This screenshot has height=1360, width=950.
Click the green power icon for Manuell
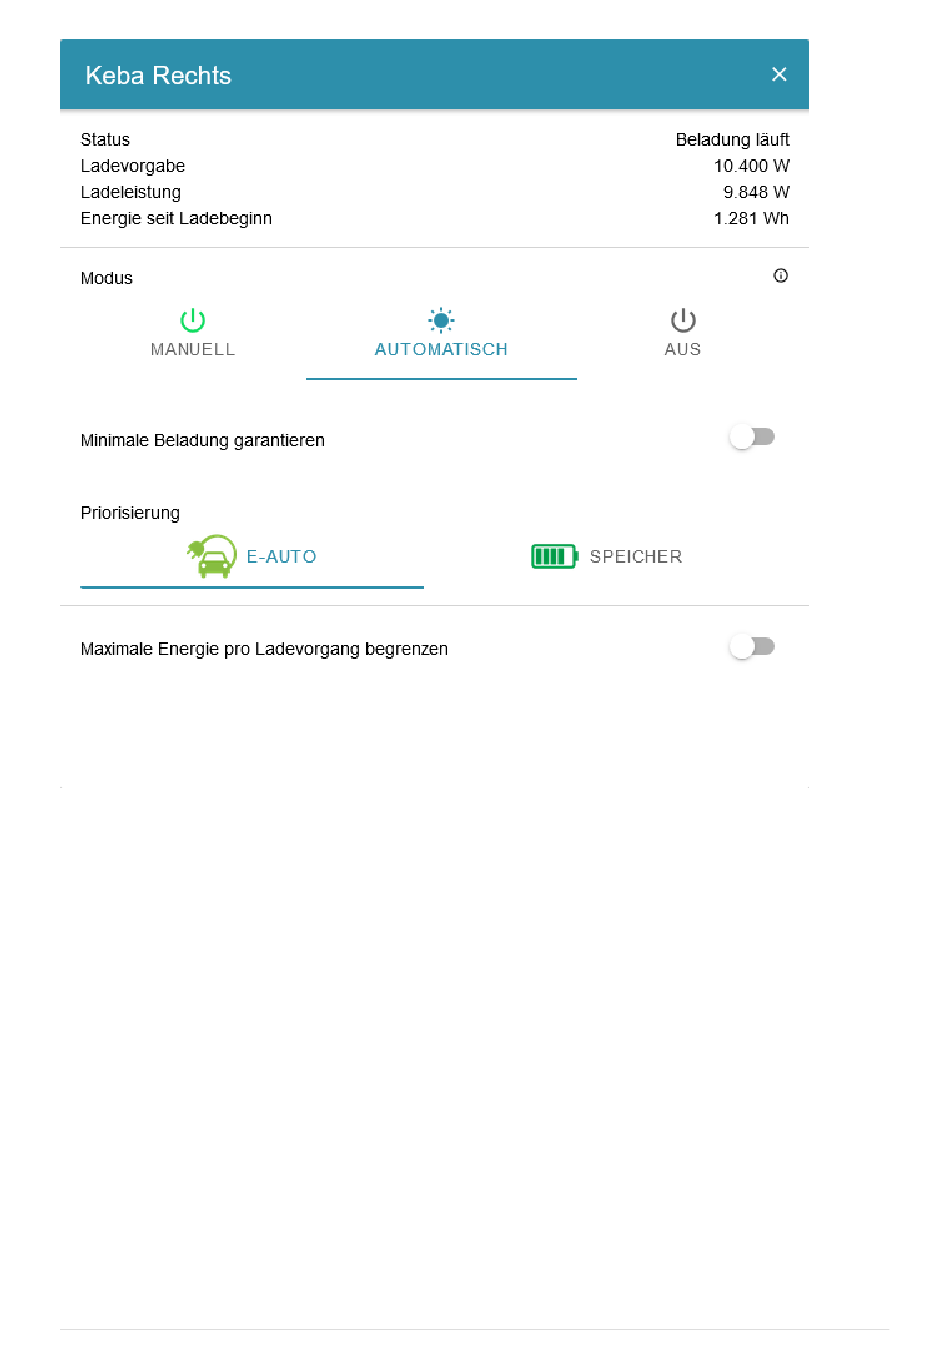192,320
